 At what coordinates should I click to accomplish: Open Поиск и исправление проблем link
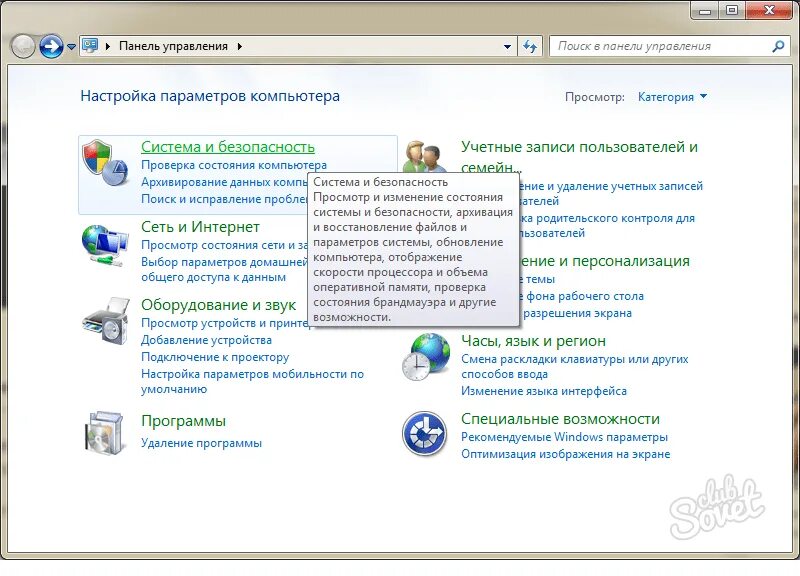tap(224, 199)
